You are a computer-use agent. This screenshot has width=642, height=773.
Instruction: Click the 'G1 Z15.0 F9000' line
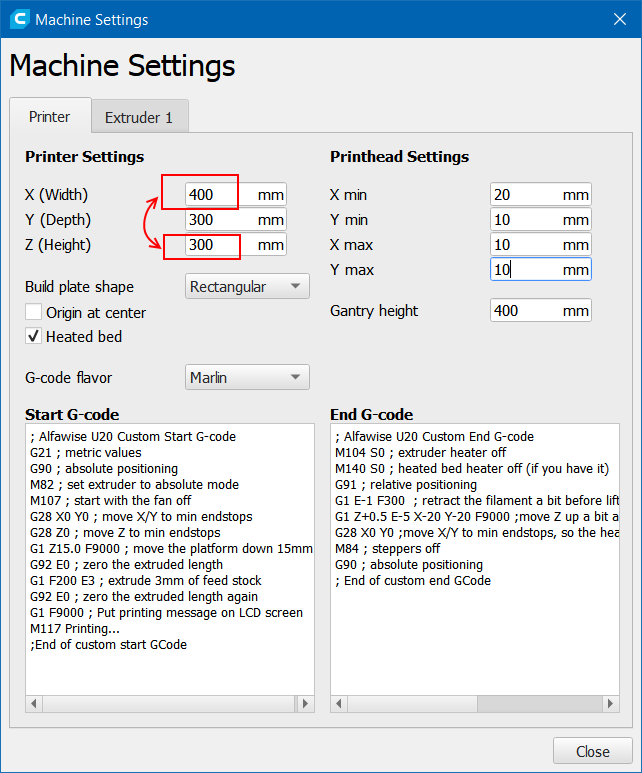click(172, 549)
